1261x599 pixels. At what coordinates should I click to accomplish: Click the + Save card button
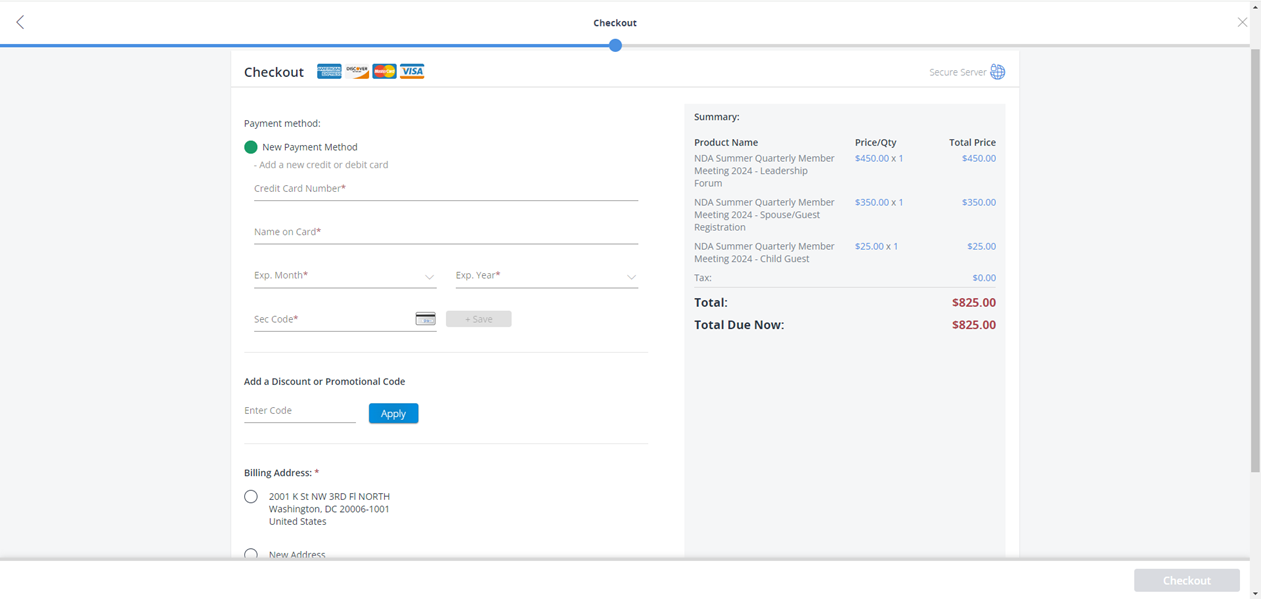pyautogui.click(x=478, y=319)
